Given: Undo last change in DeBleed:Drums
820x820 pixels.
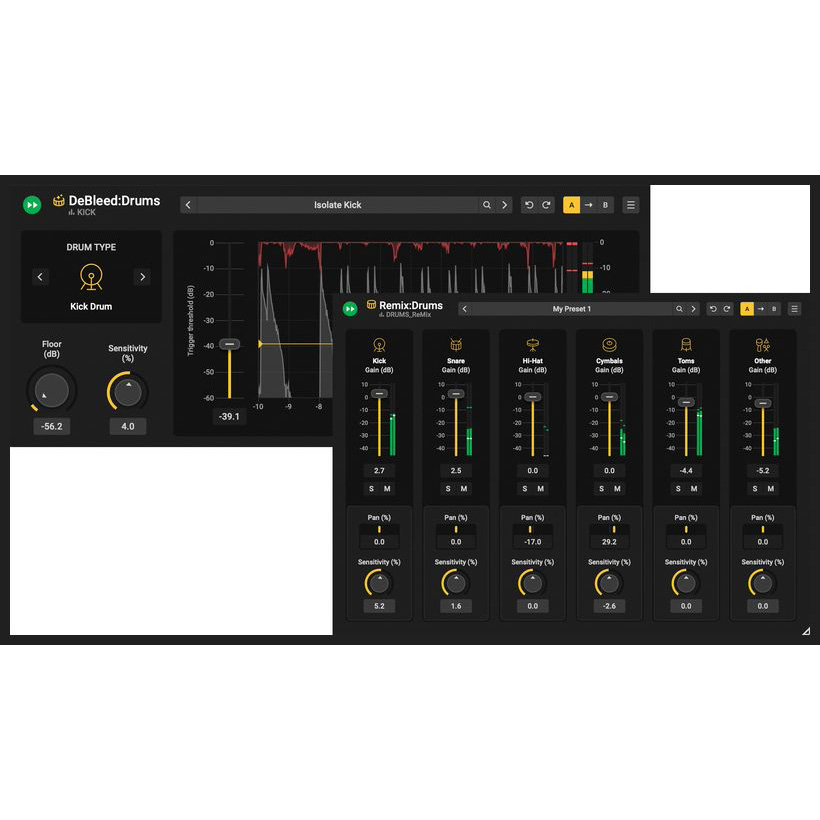Looking at the screenshot, I should (529, 205).
